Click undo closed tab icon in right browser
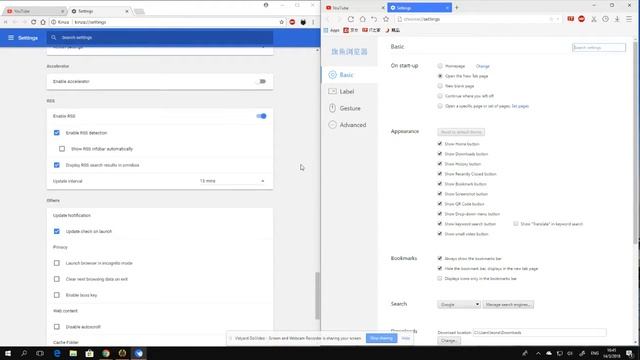This screenshot has width=640, height=360. point(374,19)
